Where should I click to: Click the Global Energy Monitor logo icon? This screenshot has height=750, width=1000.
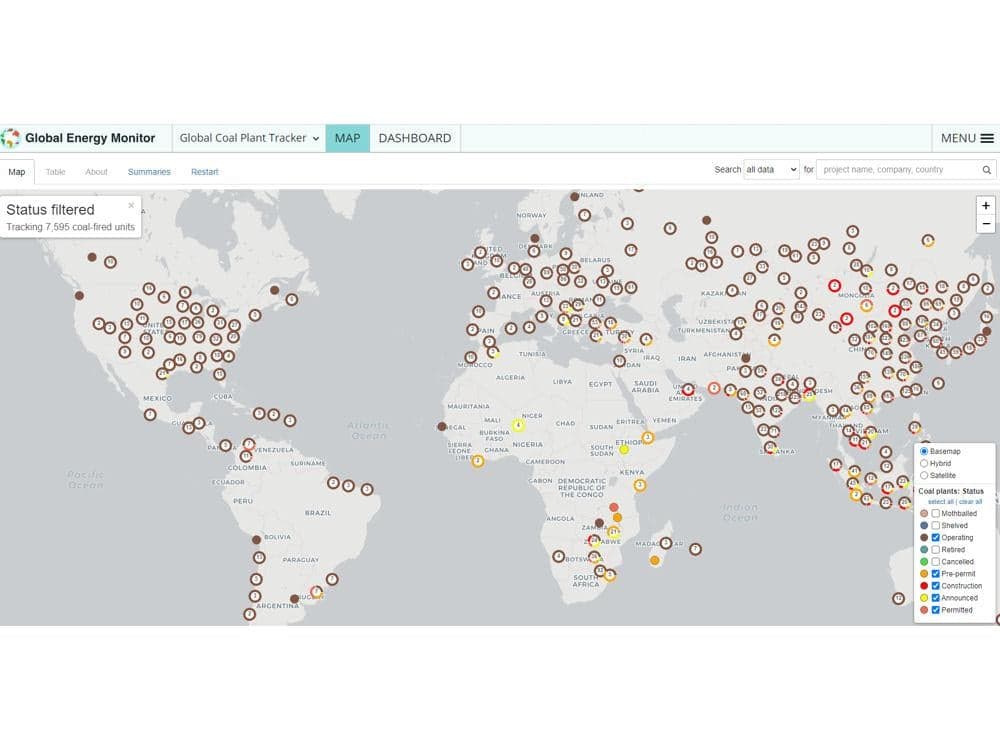pyautogui.click(x=10, y=138)
